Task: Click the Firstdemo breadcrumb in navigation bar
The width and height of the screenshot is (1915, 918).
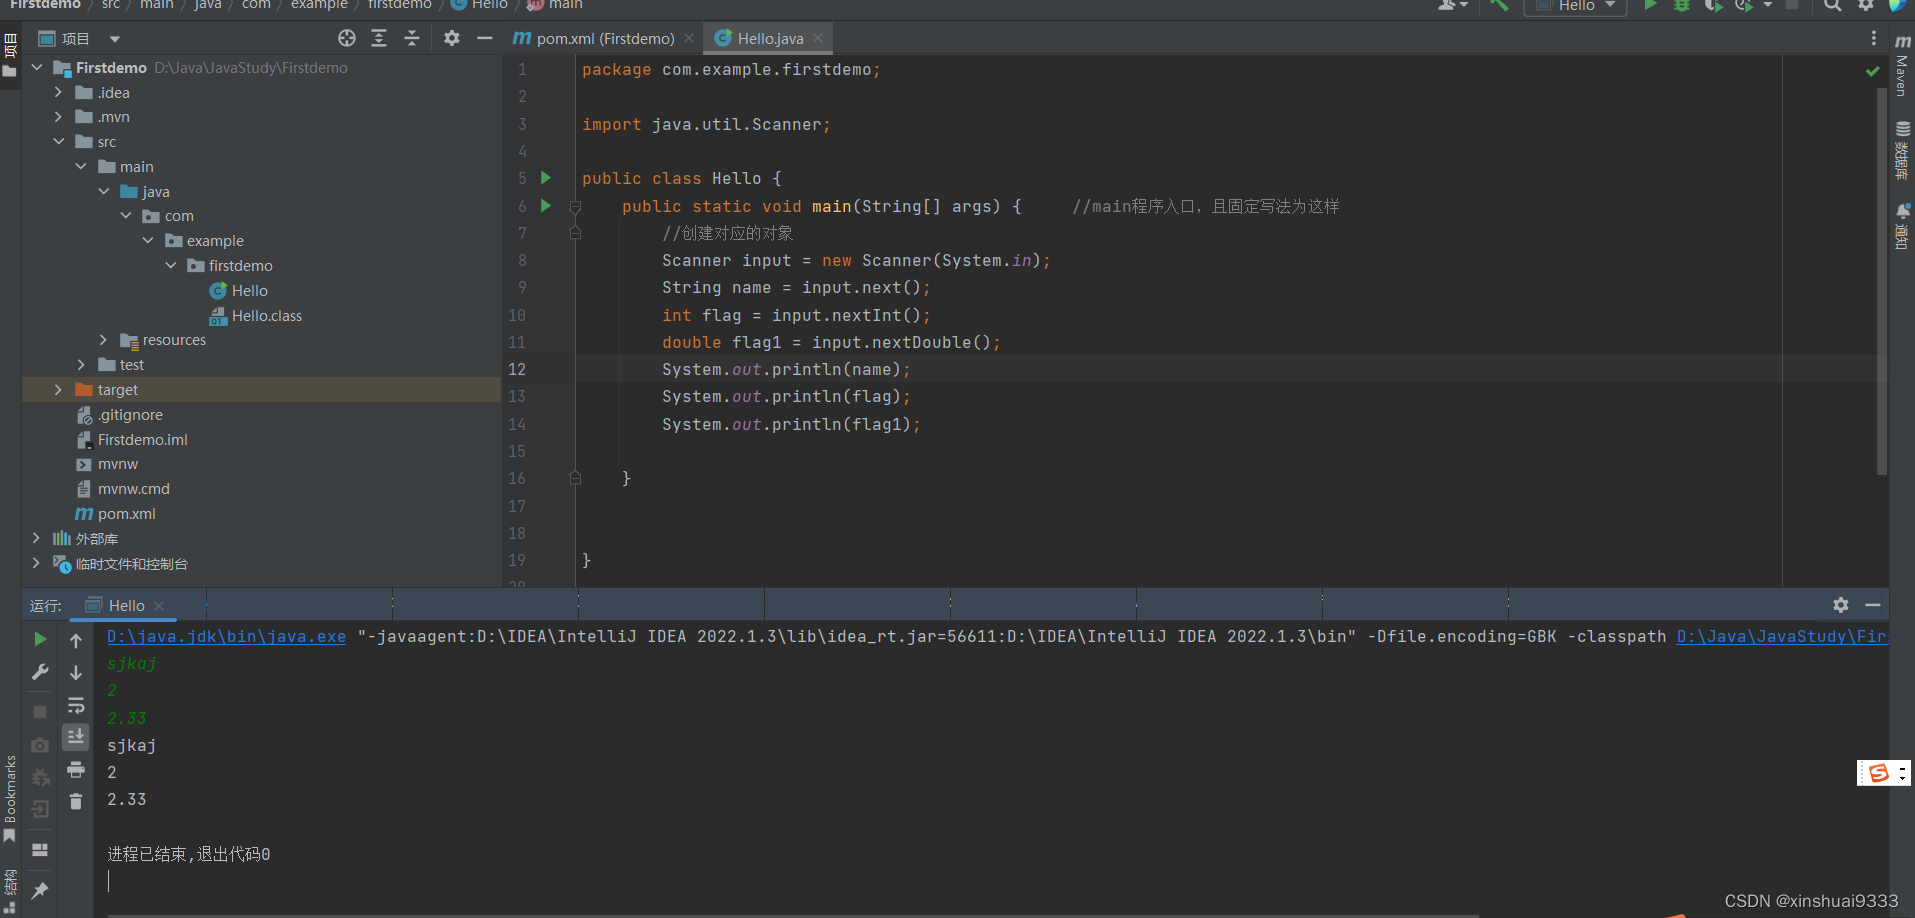Action: 45,5
